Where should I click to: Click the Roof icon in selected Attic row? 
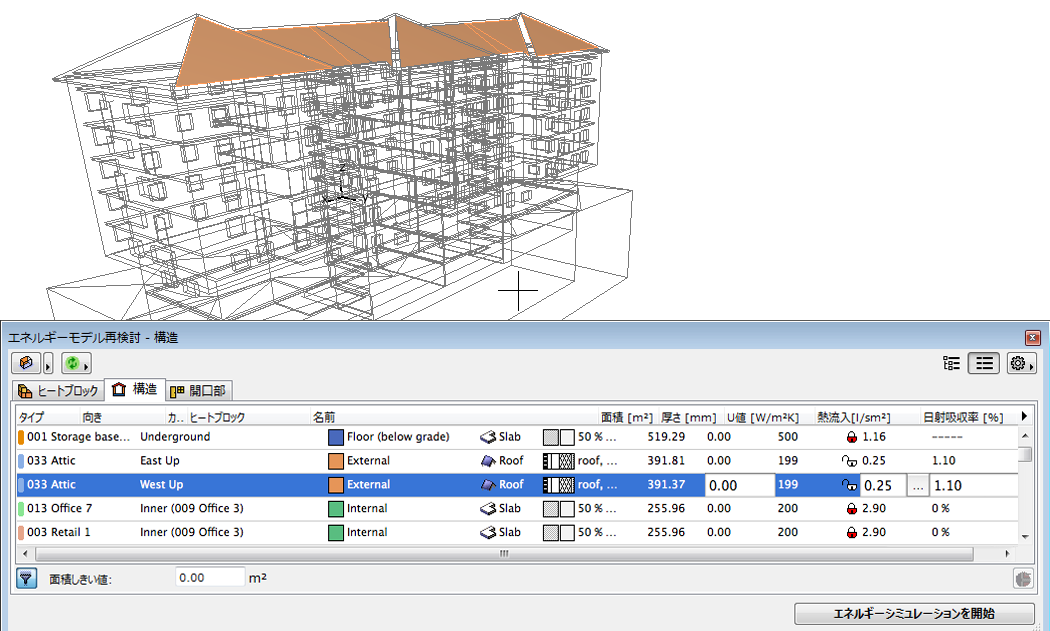(488, 485)
